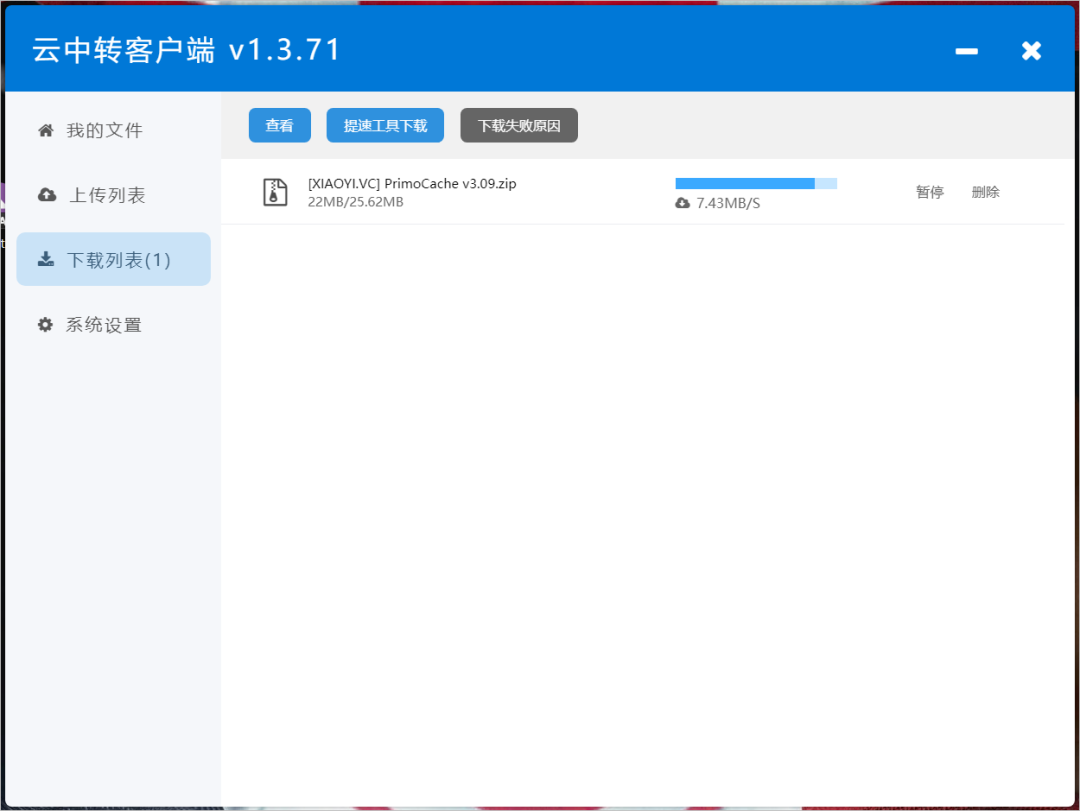This screenshot has height=811, width=1080.
Task: Delete the PrimoCache download via 删除
Action: coord(986,192)
